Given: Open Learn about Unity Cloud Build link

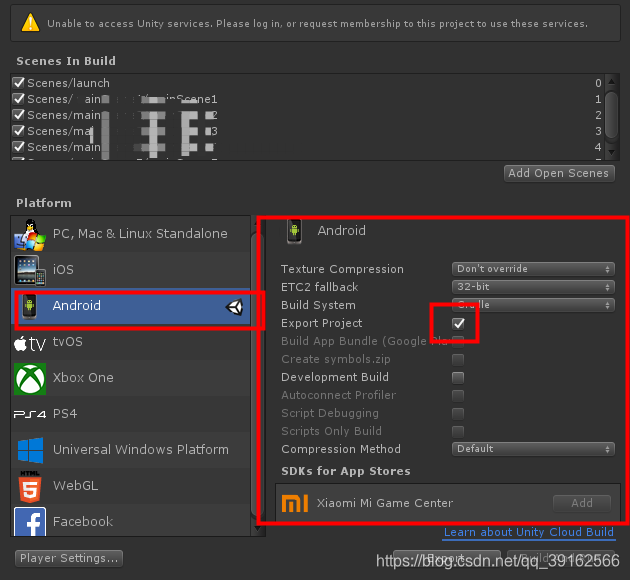Looking at the screenshot, I should (529, 532).
